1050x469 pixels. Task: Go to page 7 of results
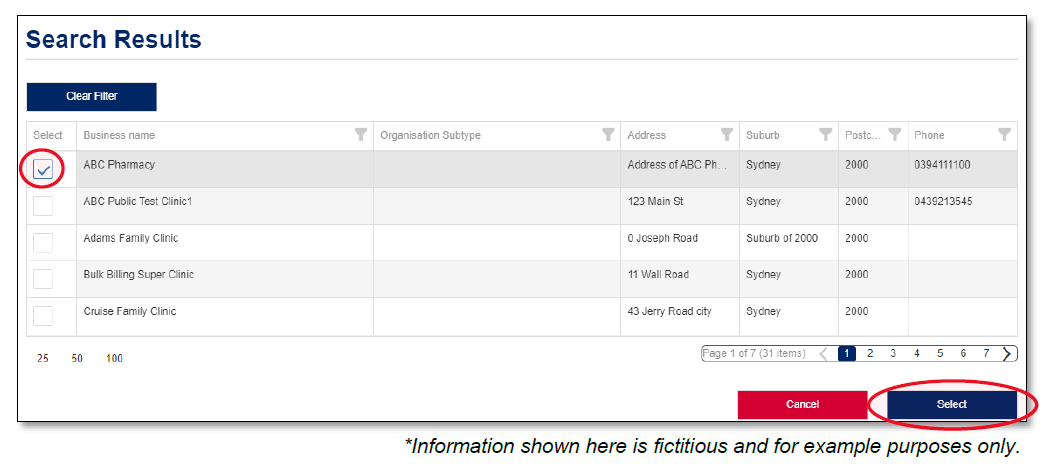tap(986, 353)
